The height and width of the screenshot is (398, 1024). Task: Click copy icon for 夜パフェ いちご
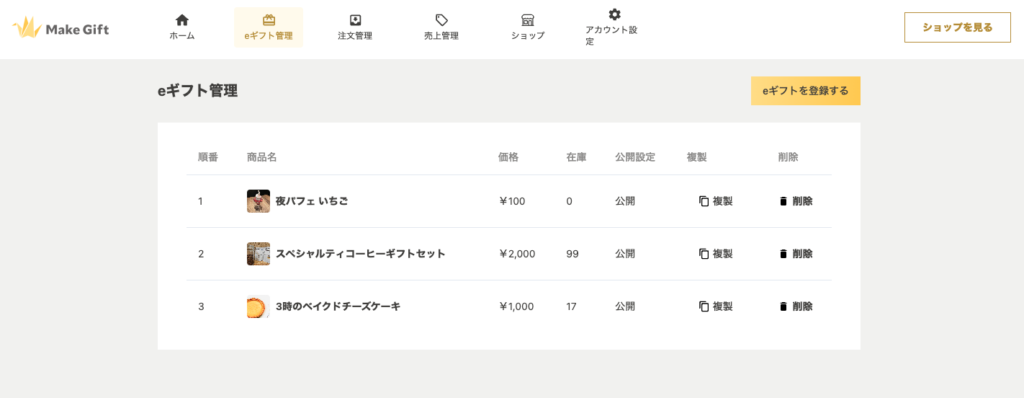(704, 201)
